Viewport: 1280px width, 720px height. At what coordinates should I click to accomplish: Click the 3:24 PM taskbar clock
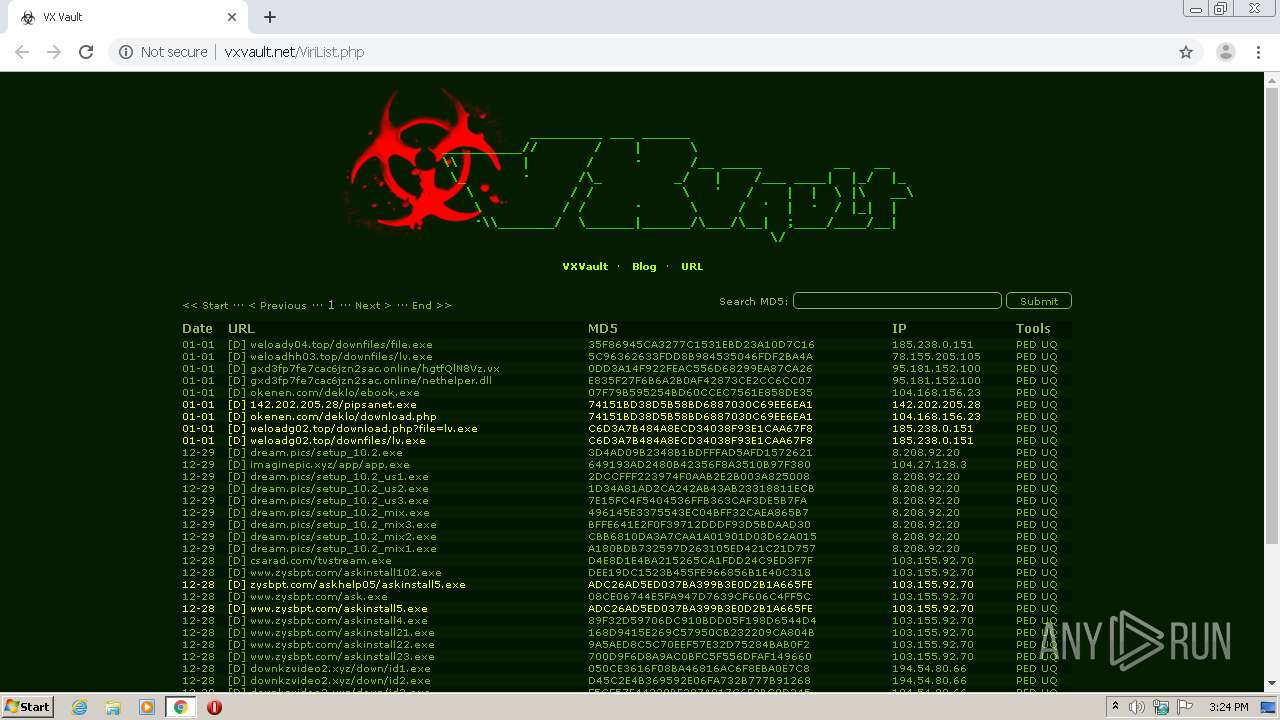tap(1229, 707)
